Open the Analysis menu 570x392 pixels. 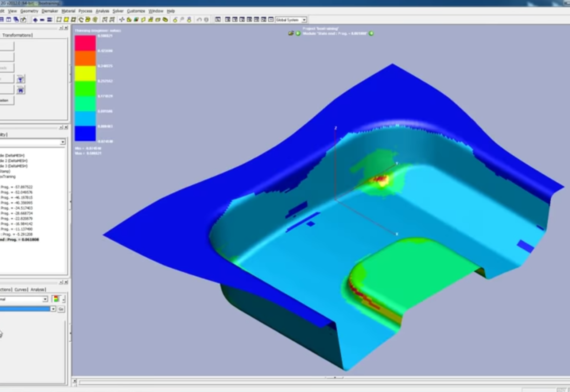[102, 11]
